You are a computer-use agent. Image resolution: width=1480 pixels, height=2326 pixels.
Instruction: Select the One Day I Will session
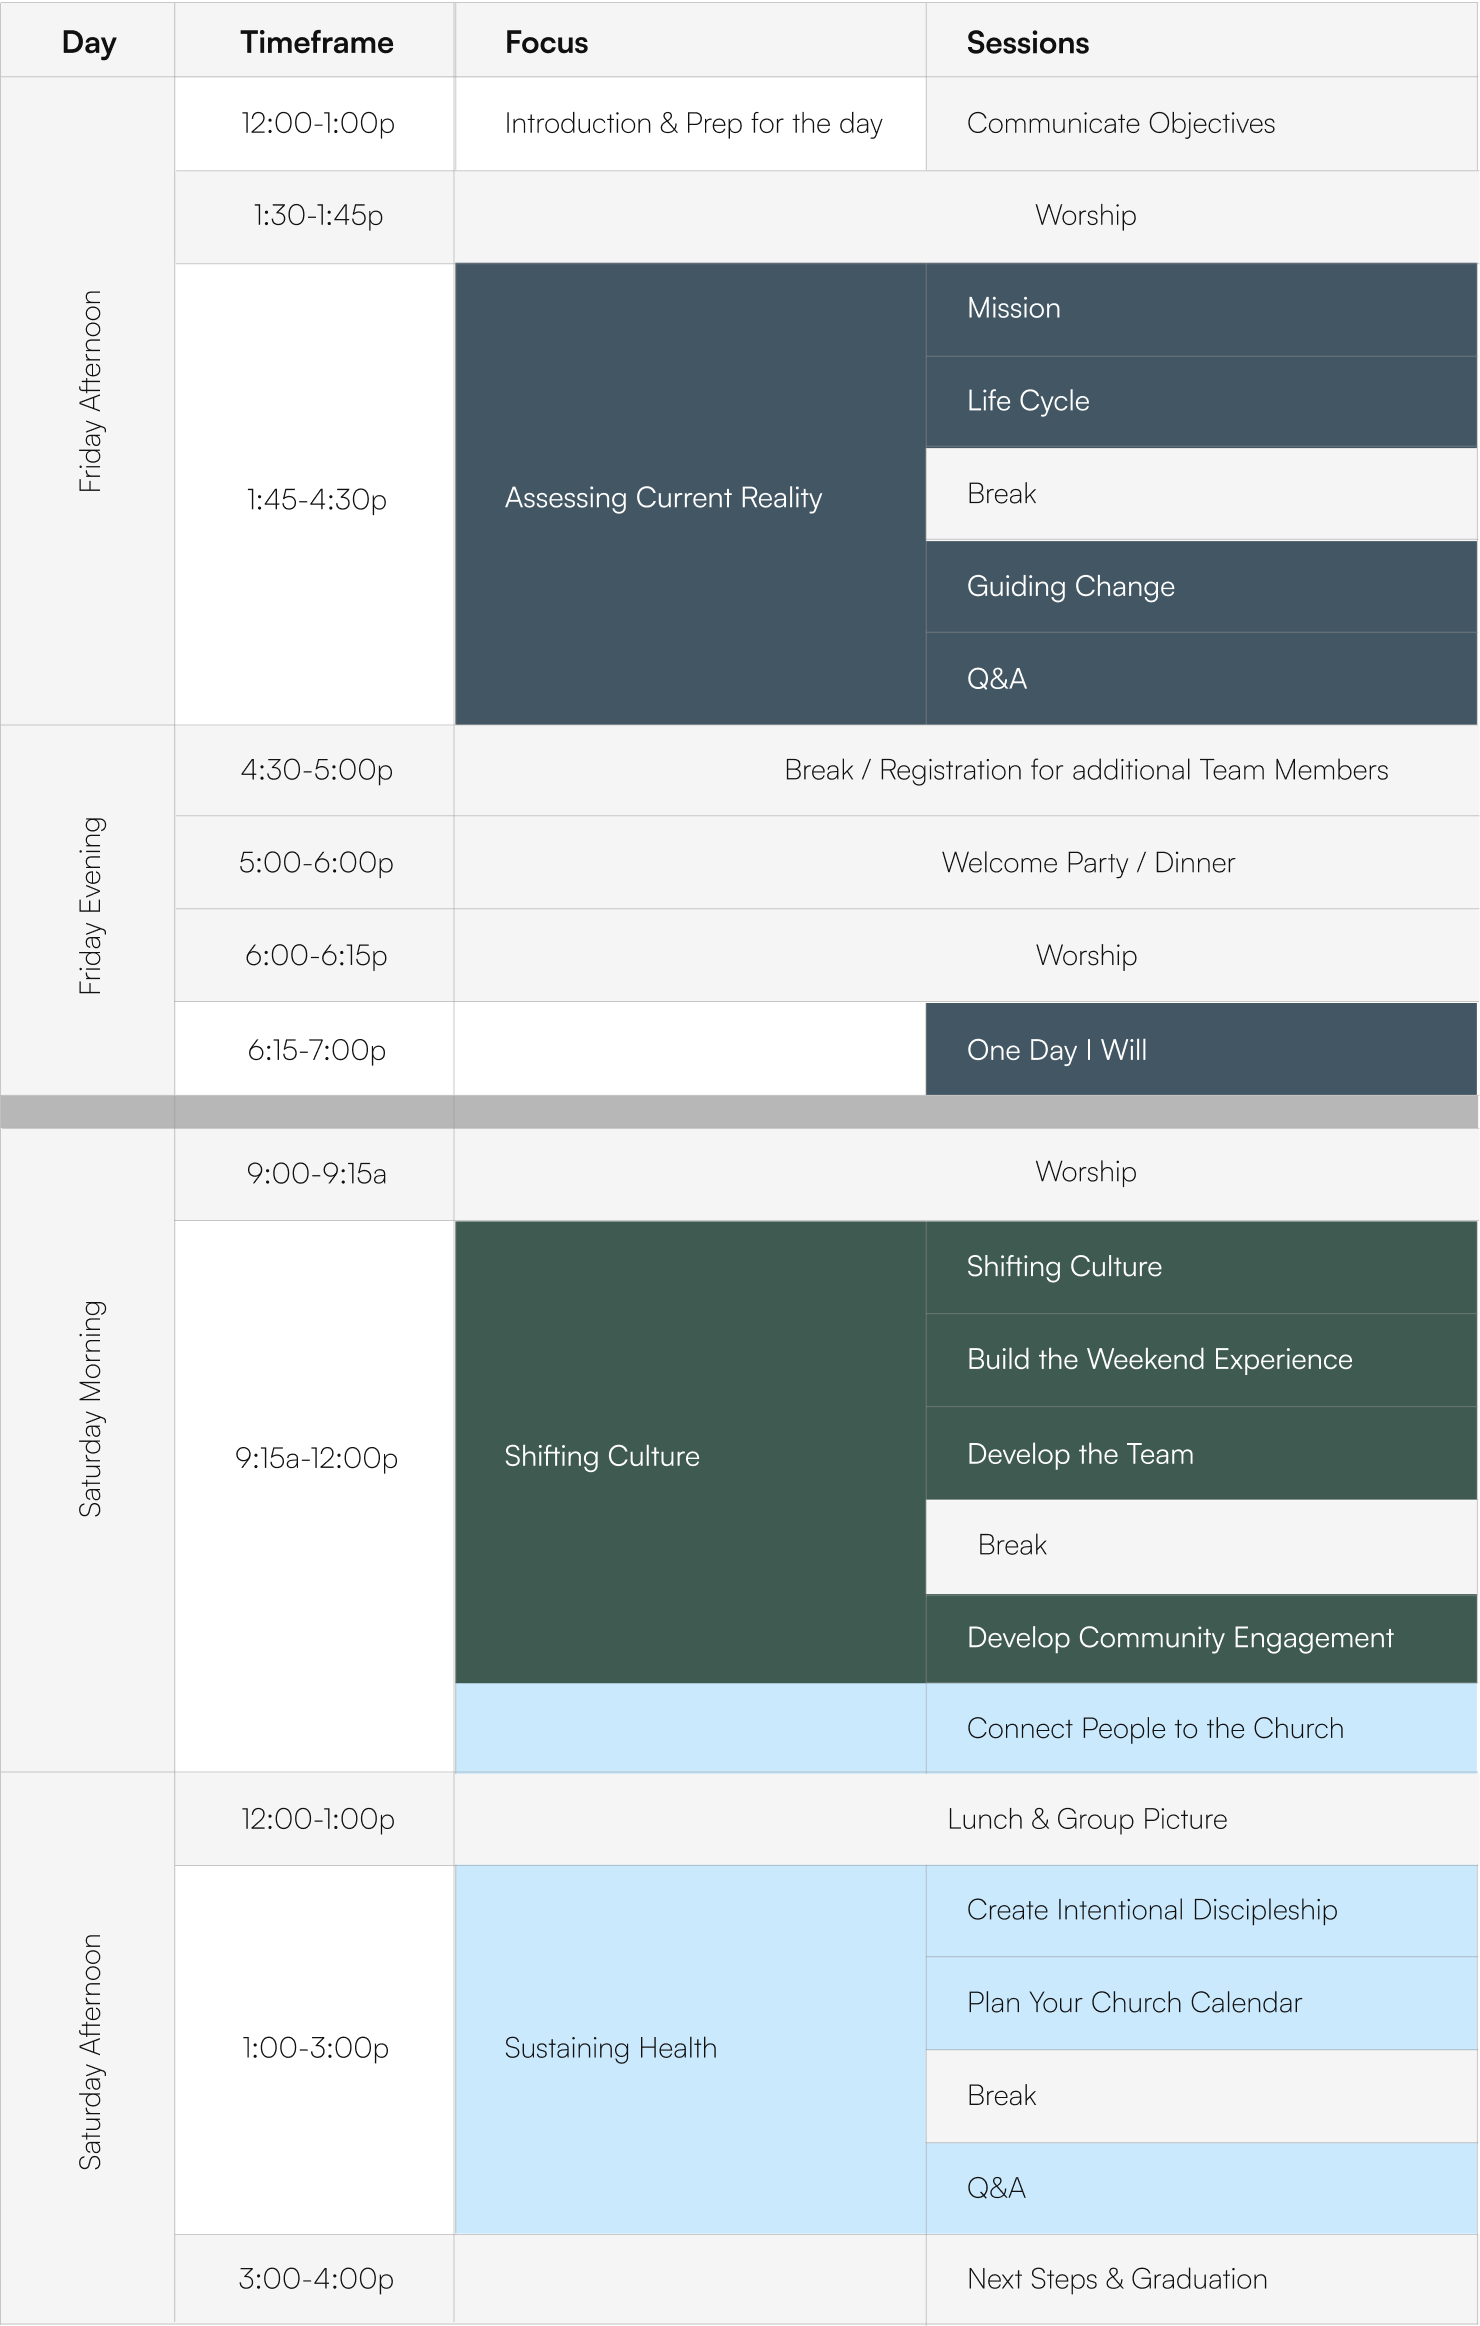[x=1202, y=1049]
